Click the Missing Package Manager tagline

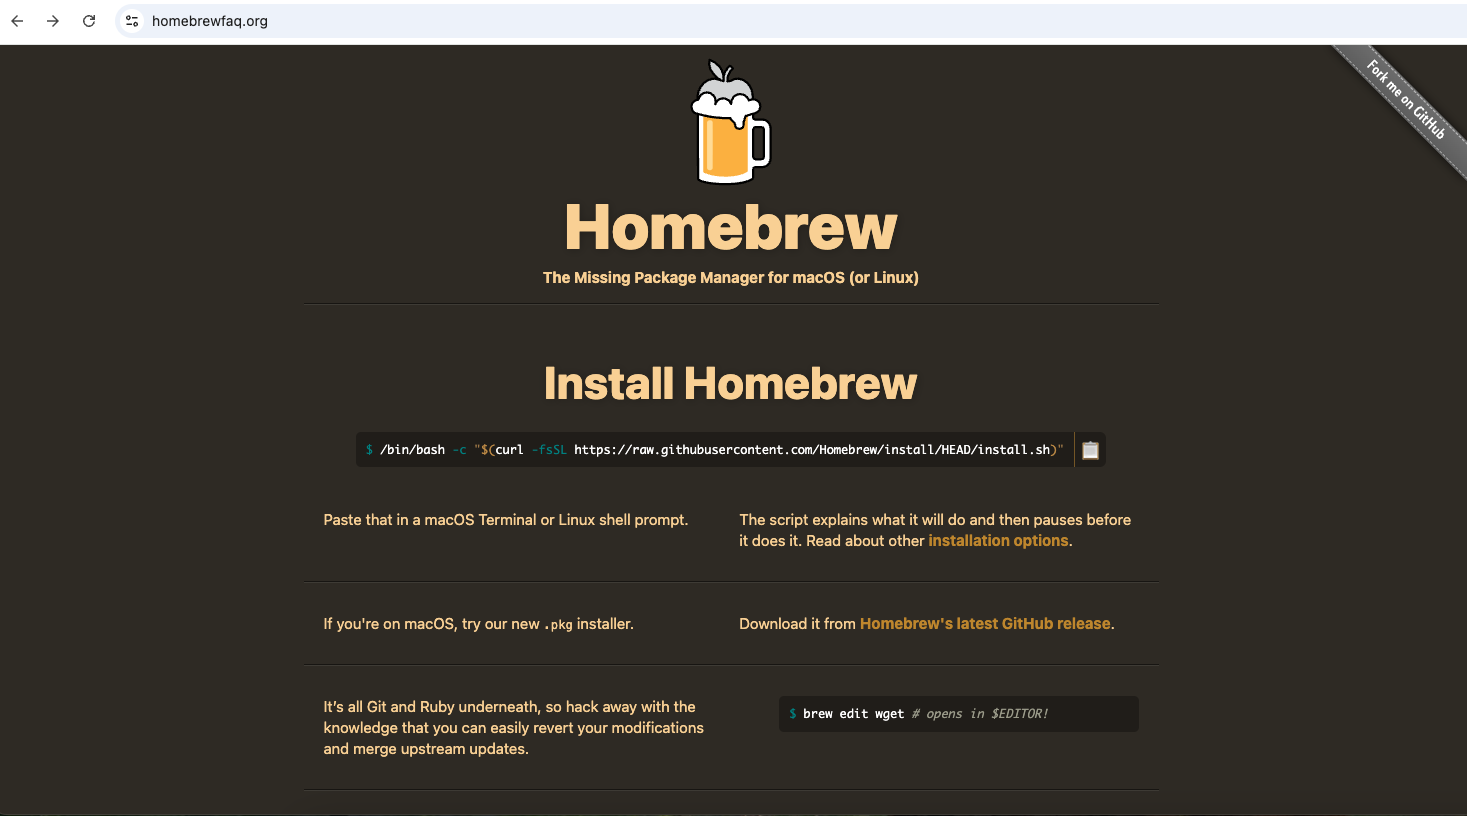(730, 278)
